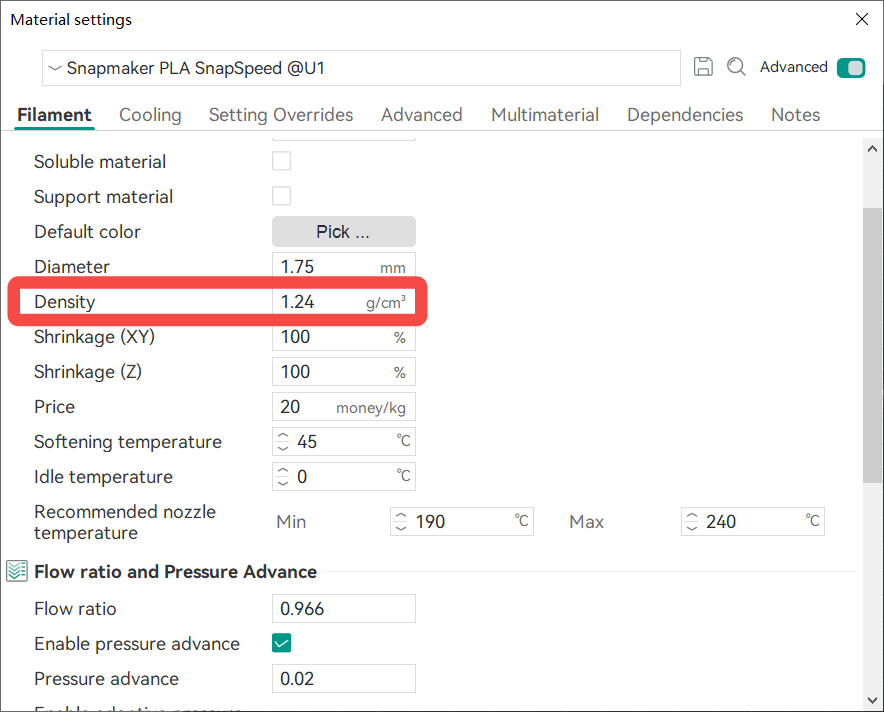
Task: Adjust the Min nozzle temperature stepper
Action: (x=401, y=521)
